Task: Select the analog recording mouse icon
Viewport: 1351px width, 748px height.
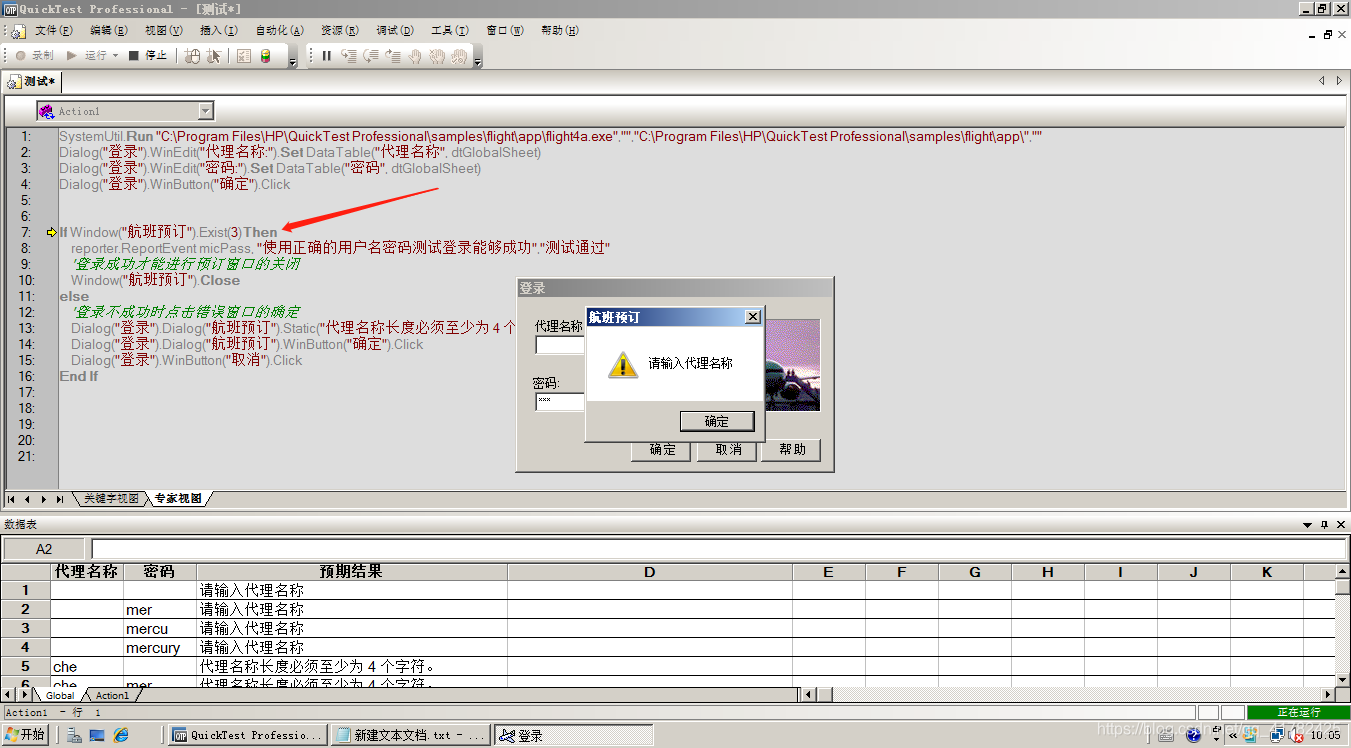Action: pos(193,56)
